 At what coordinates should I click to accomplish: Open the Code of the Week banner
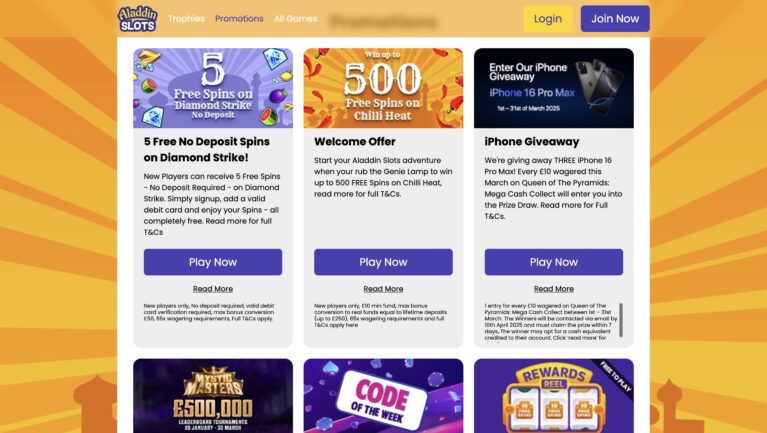383,396
